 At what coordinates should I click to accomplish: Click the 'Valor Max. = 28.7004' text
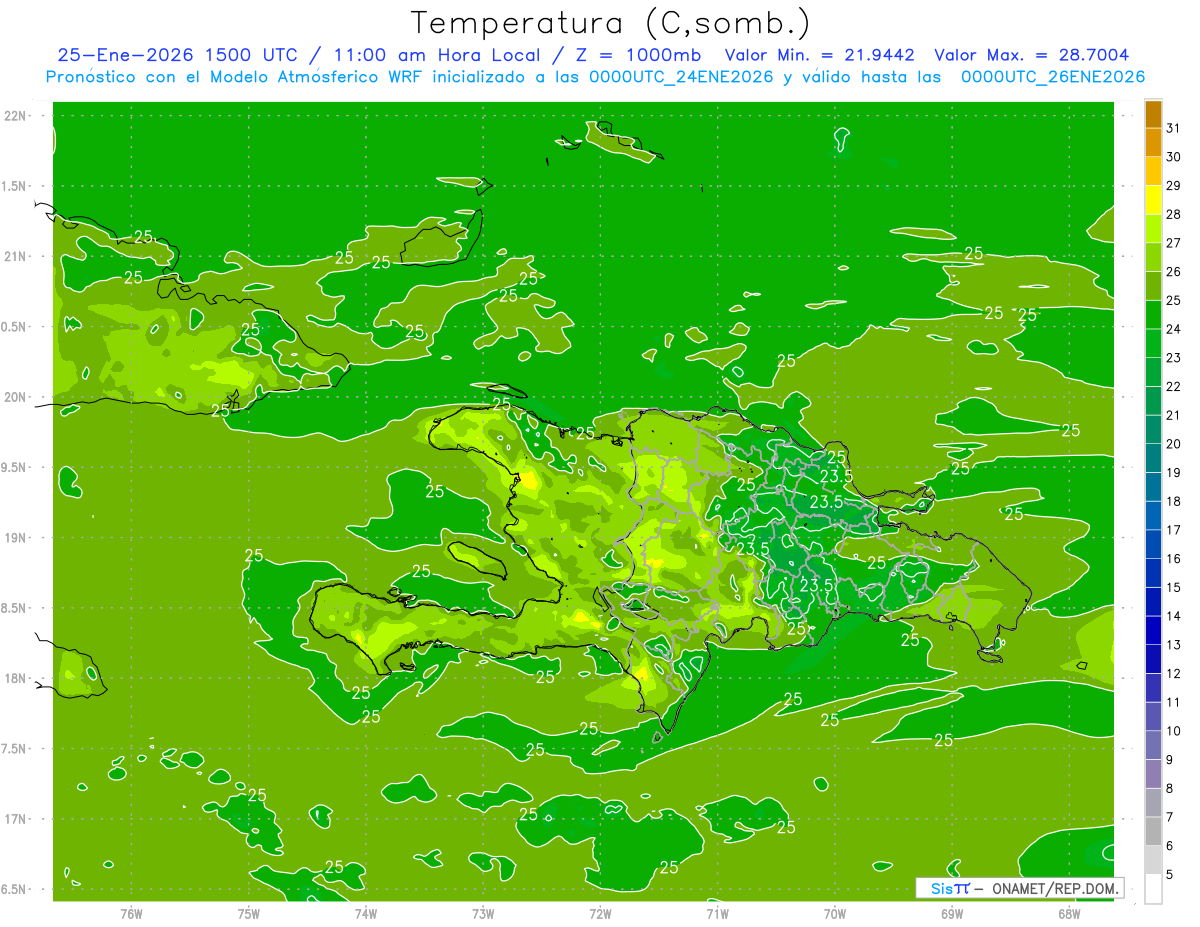point(1031,55)
